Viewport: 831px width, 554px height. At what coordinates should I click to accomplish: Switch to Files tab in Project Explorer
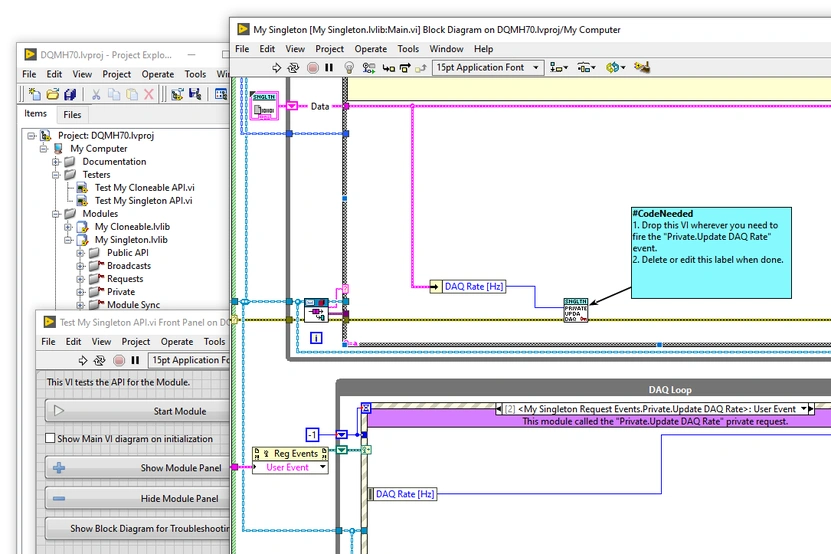click(72, 115)
